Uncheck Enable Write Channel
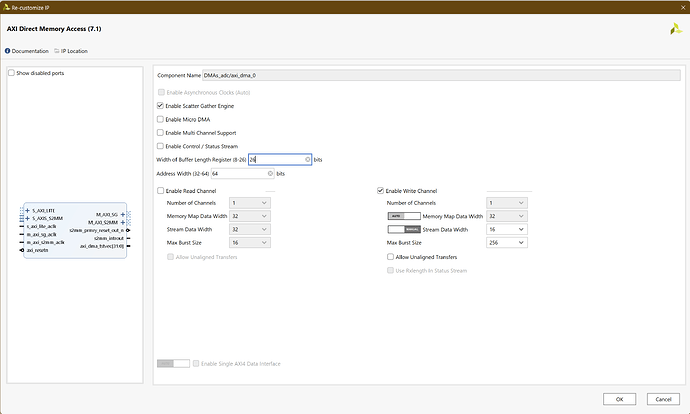 pyautogui.click(x=381, y=191)
